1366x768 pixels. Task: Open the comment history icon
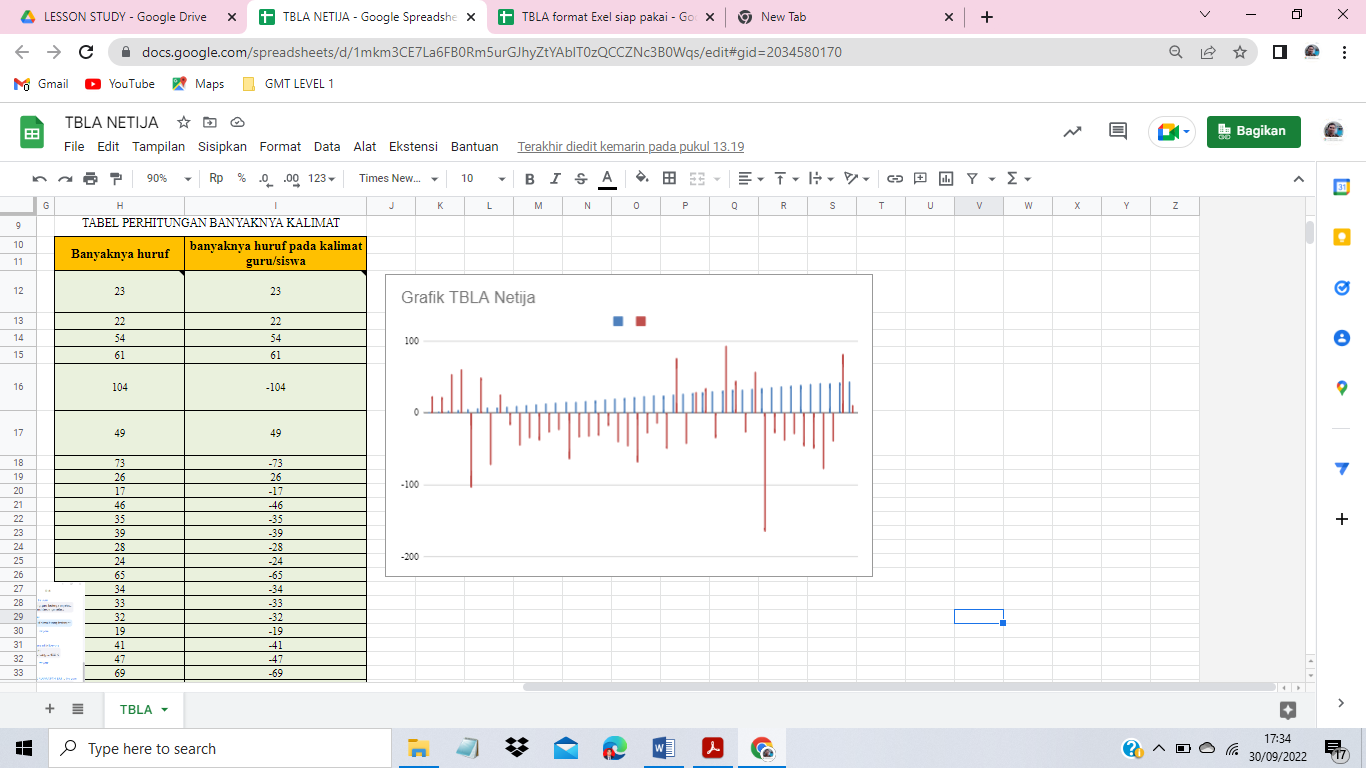[x=1118, y=132]
